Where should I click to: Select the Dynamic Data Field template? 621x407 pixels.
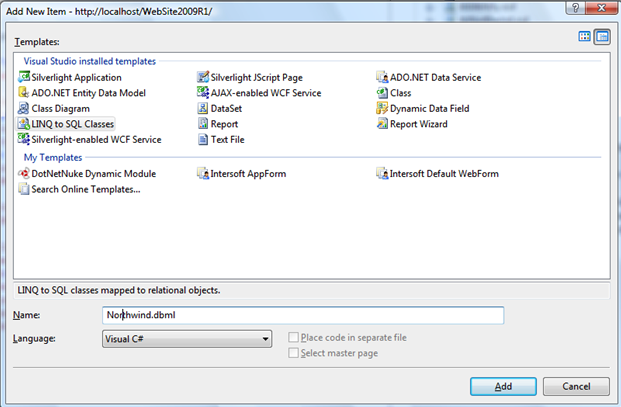pos(429,109)
